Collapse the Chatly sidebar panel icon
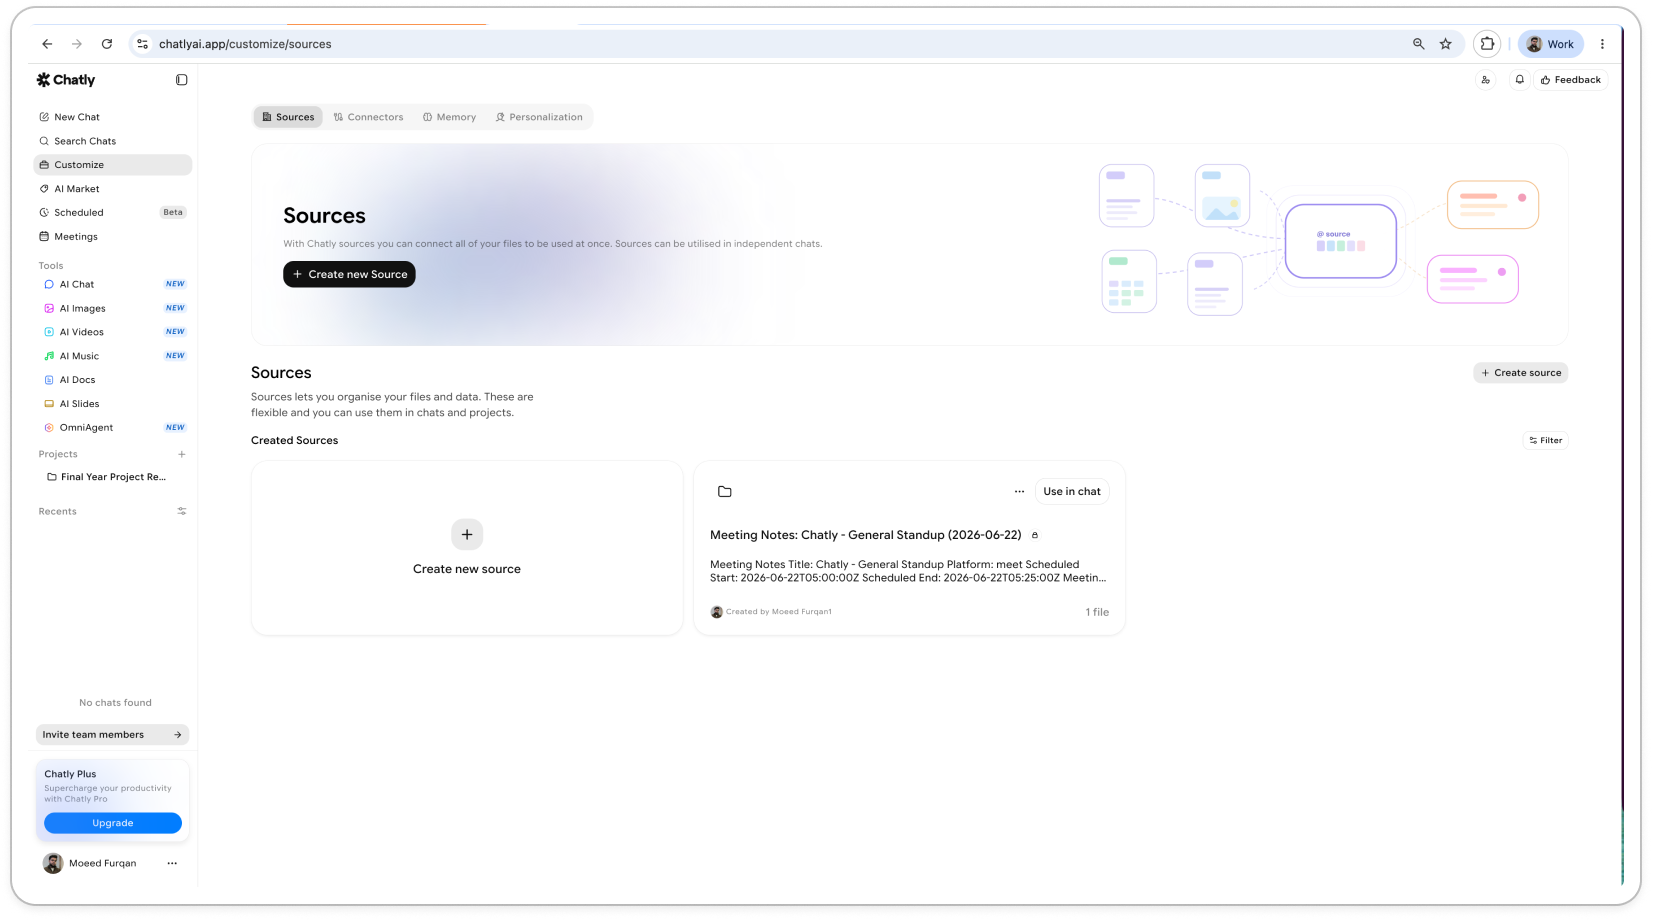 181,80
